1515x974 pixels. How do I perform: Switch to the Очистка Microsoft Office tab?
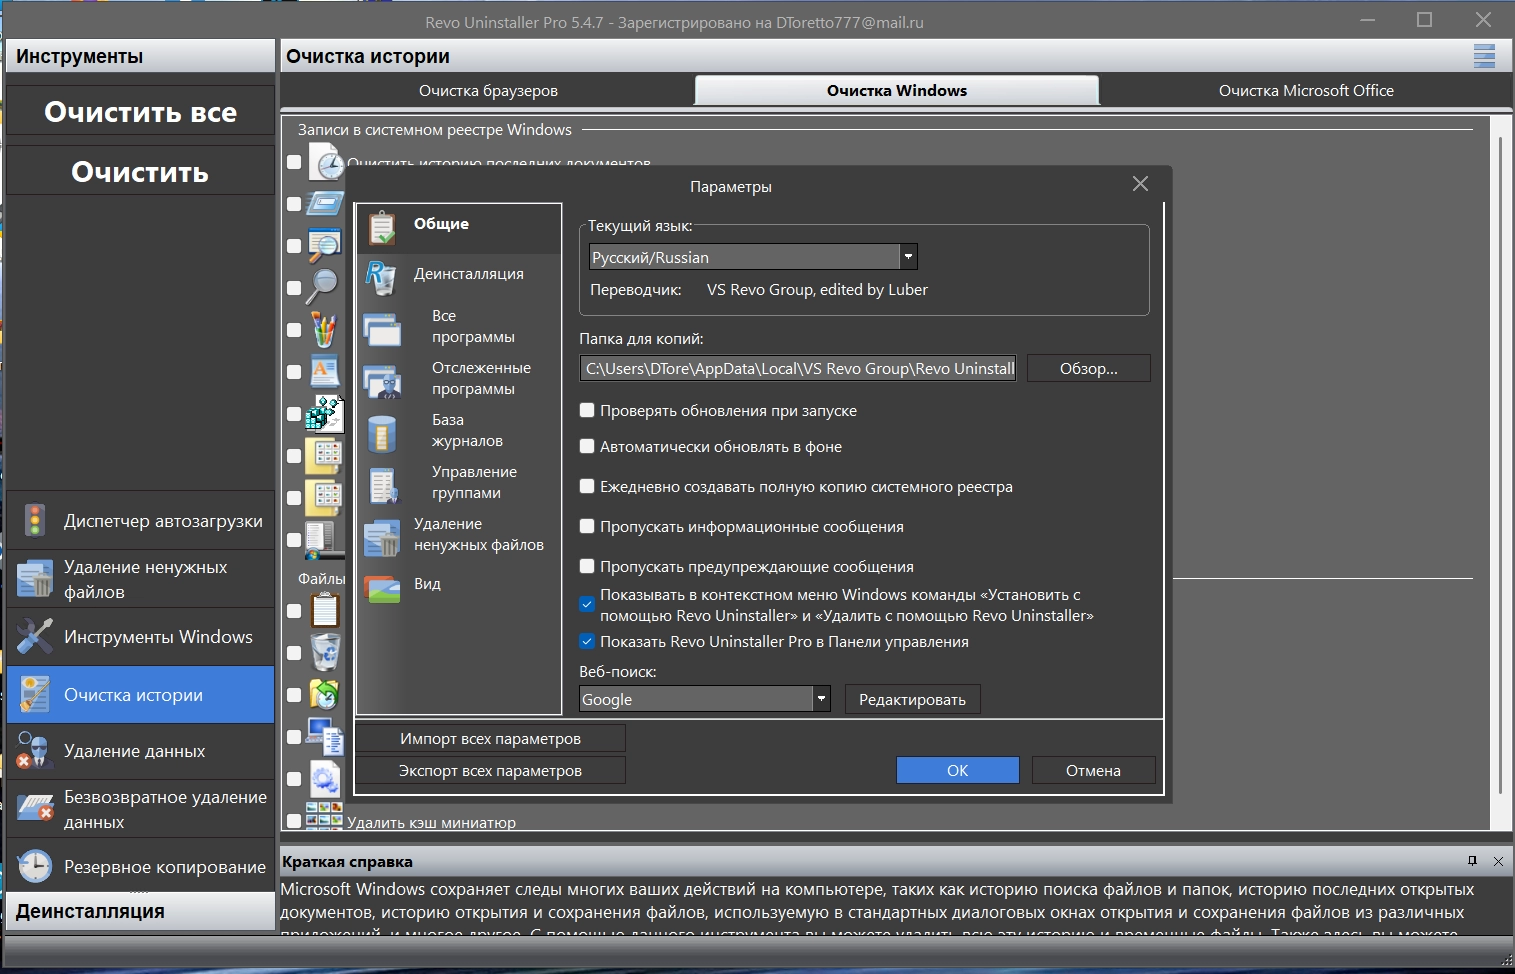1306,90
